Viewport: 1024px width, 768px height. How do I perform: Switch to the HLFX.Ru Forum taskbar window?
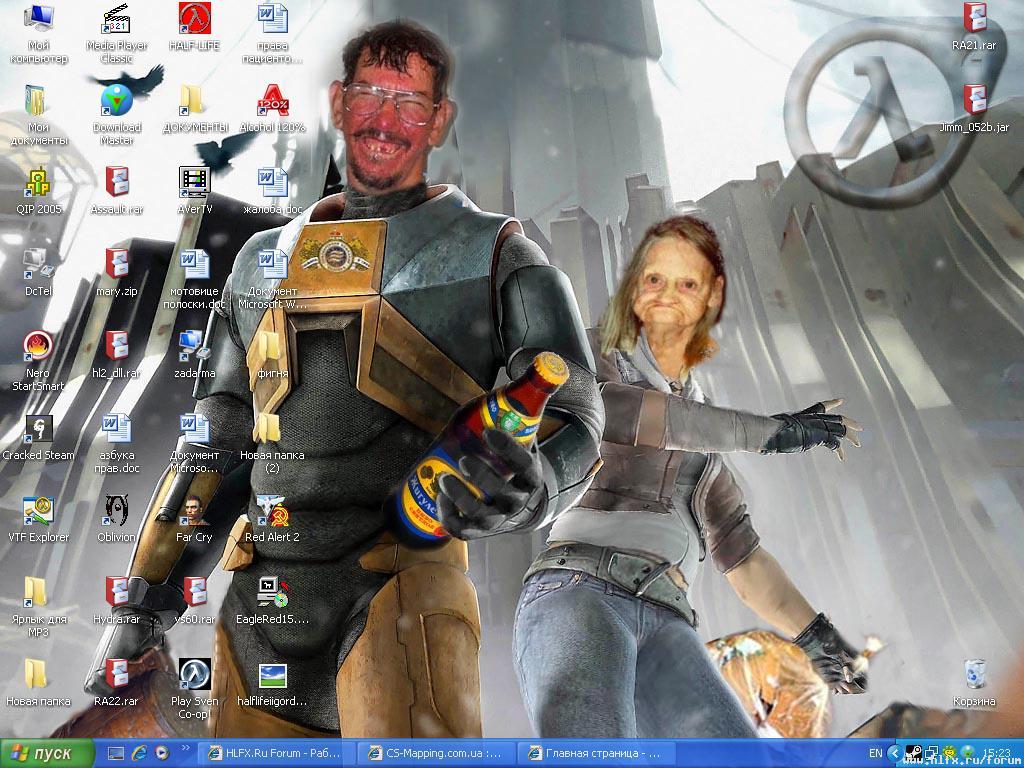[275, 754]
